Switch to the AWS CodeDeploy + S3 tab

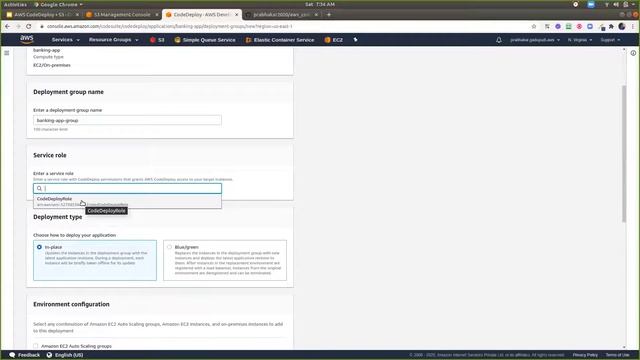point(42,15)
